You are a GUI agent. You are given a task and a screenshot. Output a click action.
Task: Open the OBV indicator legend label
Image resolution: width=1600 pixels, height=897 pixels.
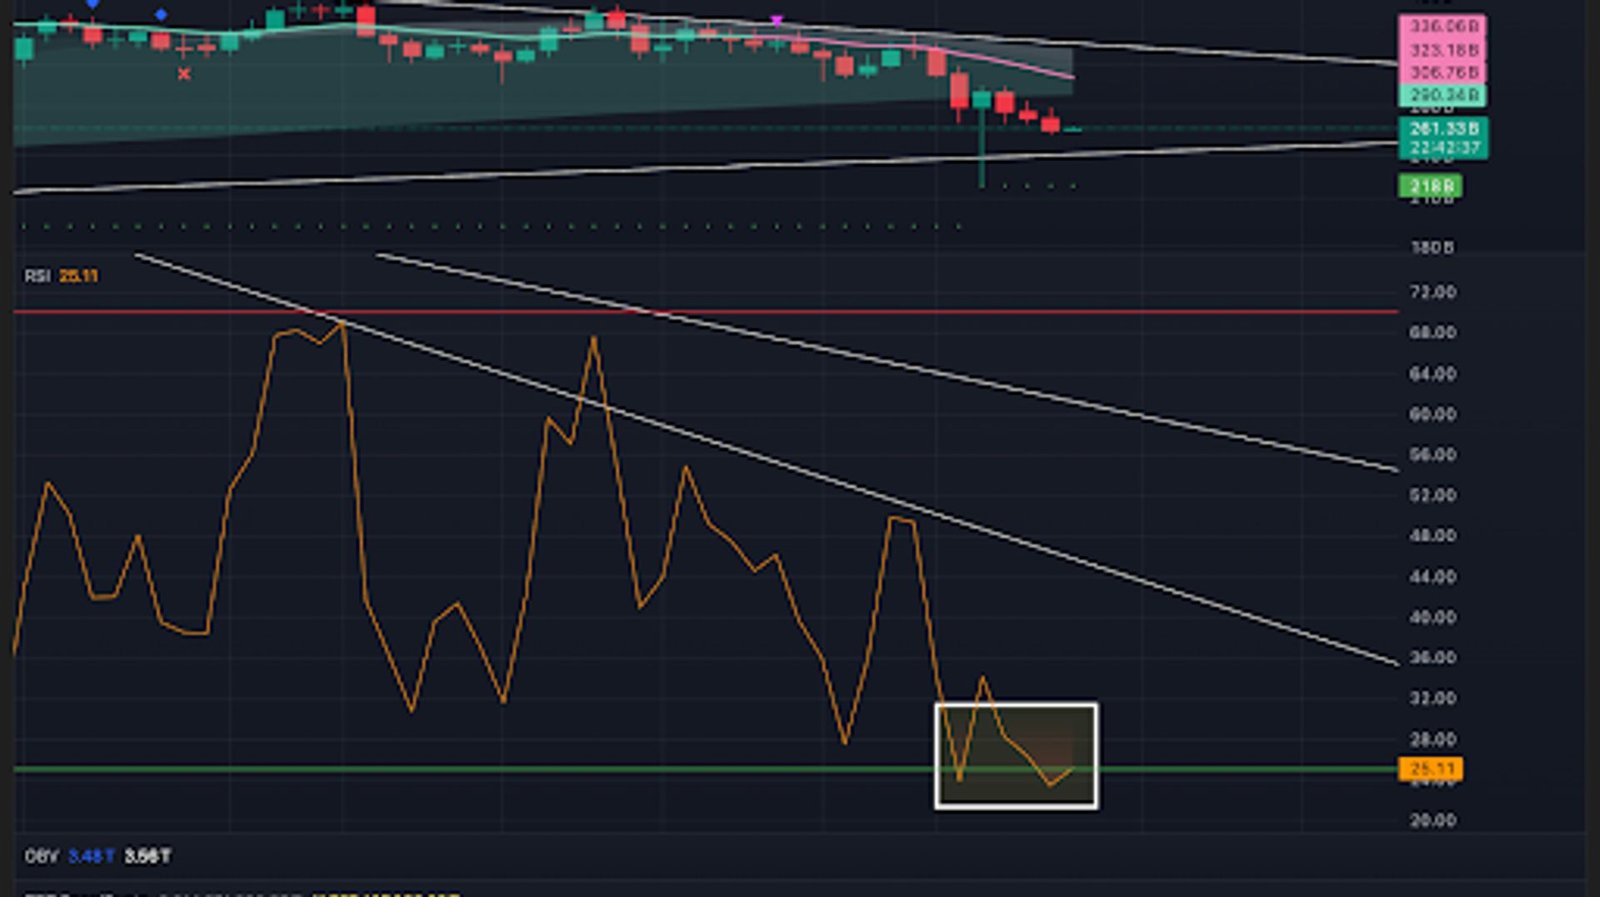coord(41,856)
